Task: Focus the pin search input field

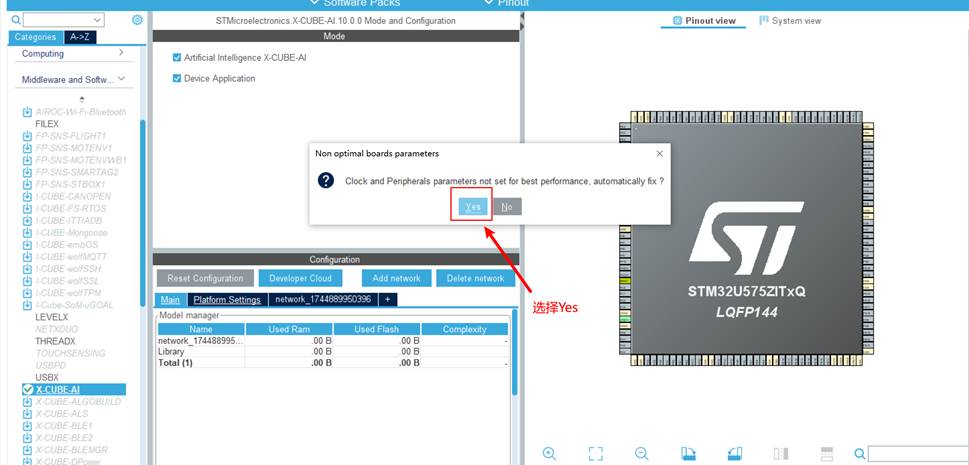Action: [918, 454]
